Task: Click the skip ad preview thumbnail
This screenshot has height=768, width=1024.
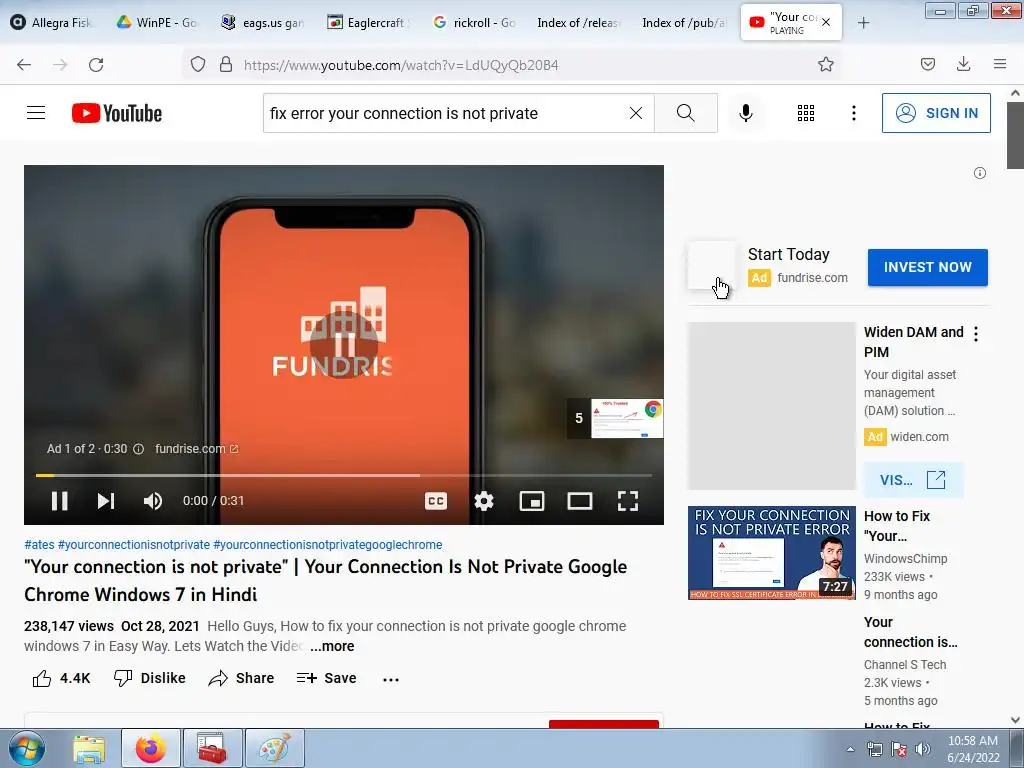Action: 615,419
